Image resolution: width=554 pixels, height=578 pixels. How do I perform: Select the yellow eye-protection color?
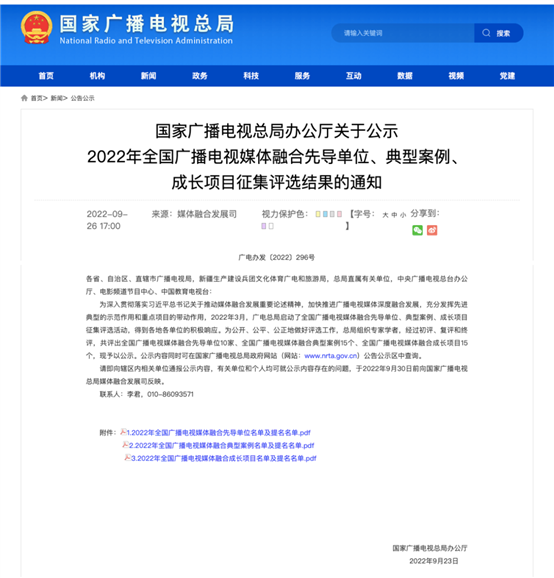(x=318, y=214)
